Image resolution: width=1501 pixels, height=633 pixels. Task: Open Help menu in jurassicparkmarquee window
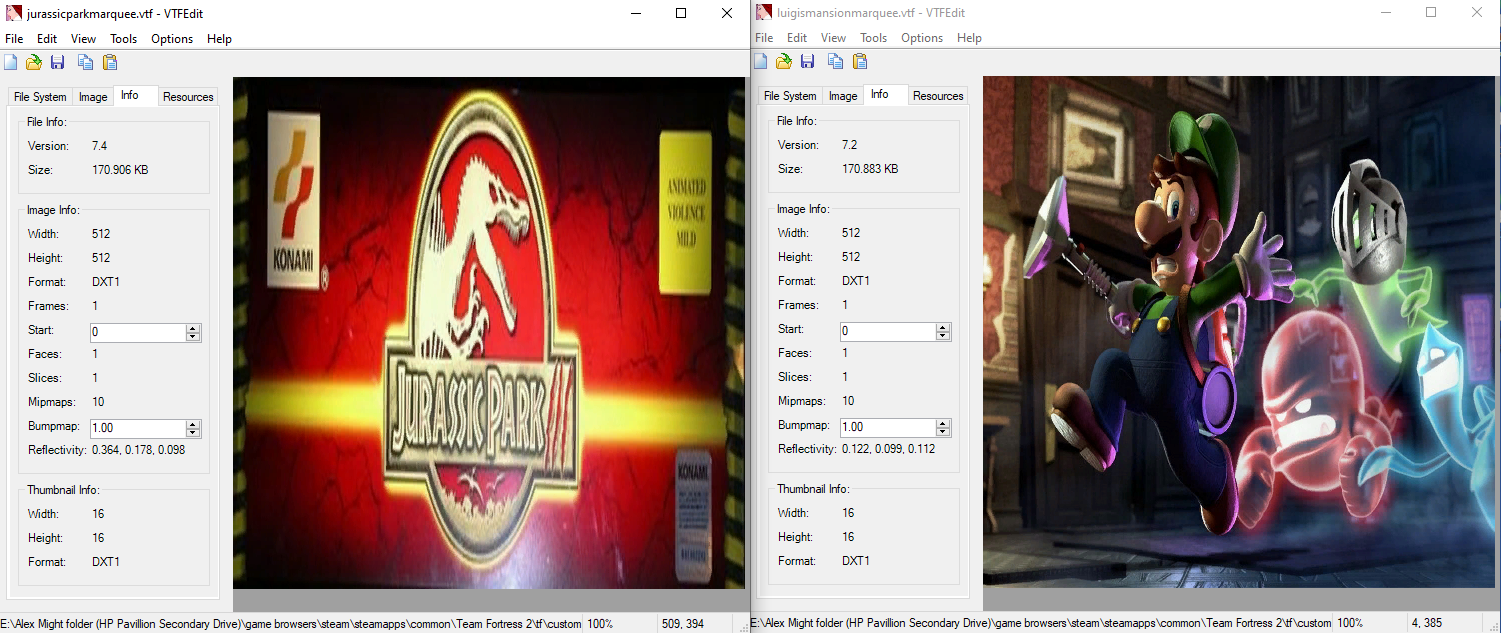219,39
